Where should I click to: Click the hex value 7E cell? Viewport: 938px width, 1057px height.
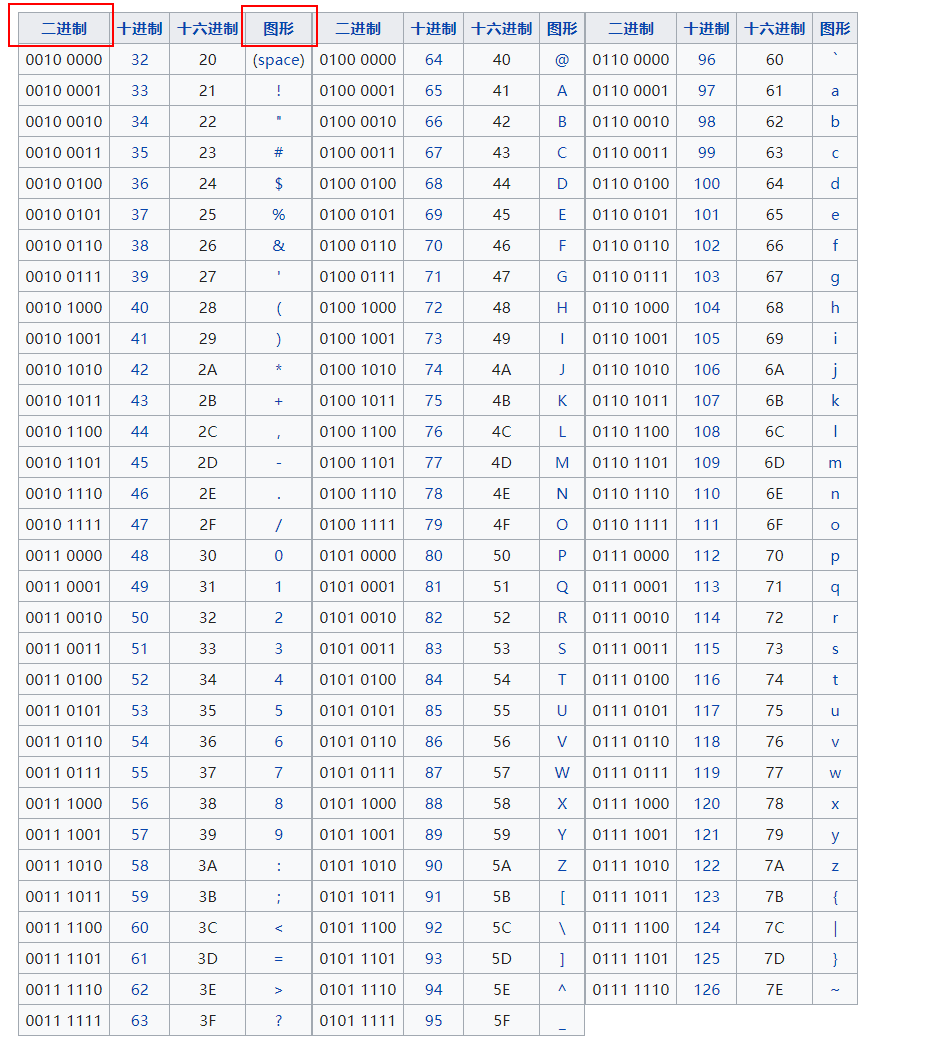coord(774,990)
